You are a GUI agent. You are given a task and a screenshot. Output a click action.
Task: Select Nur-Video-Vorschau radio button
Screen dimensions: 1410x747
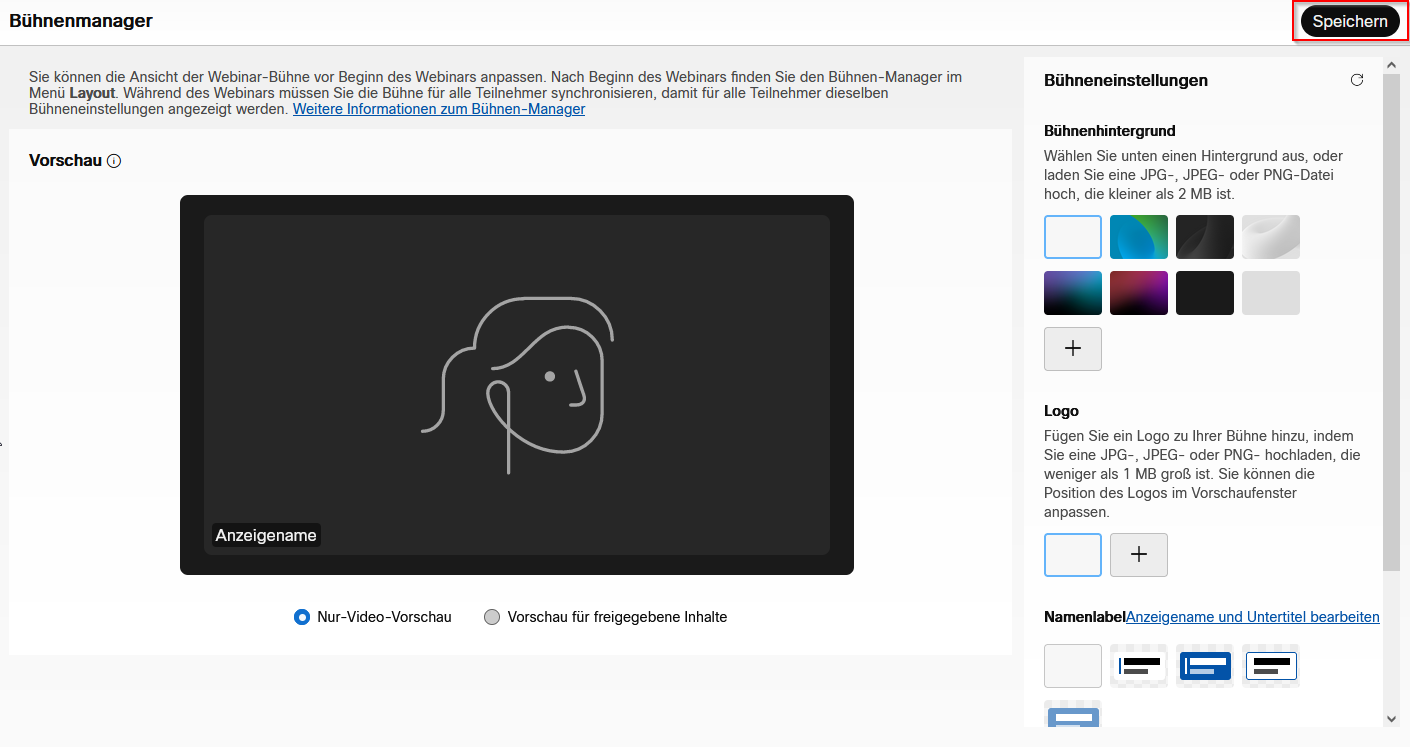302,617
